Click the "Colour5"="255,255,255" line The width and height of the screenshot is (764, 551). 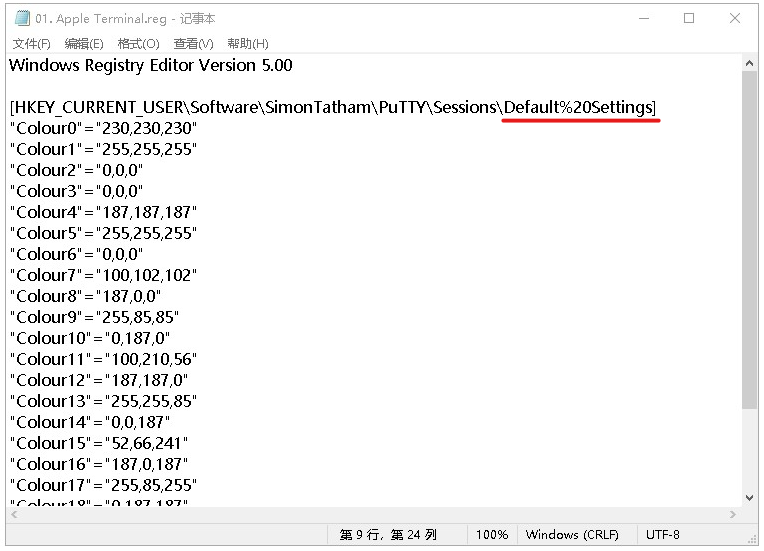tap(103, 233)
